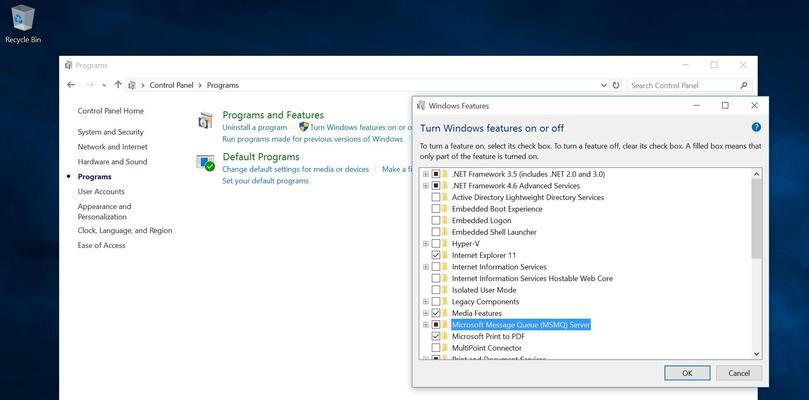Open Appearance and Personalization category

pos(105,212)
